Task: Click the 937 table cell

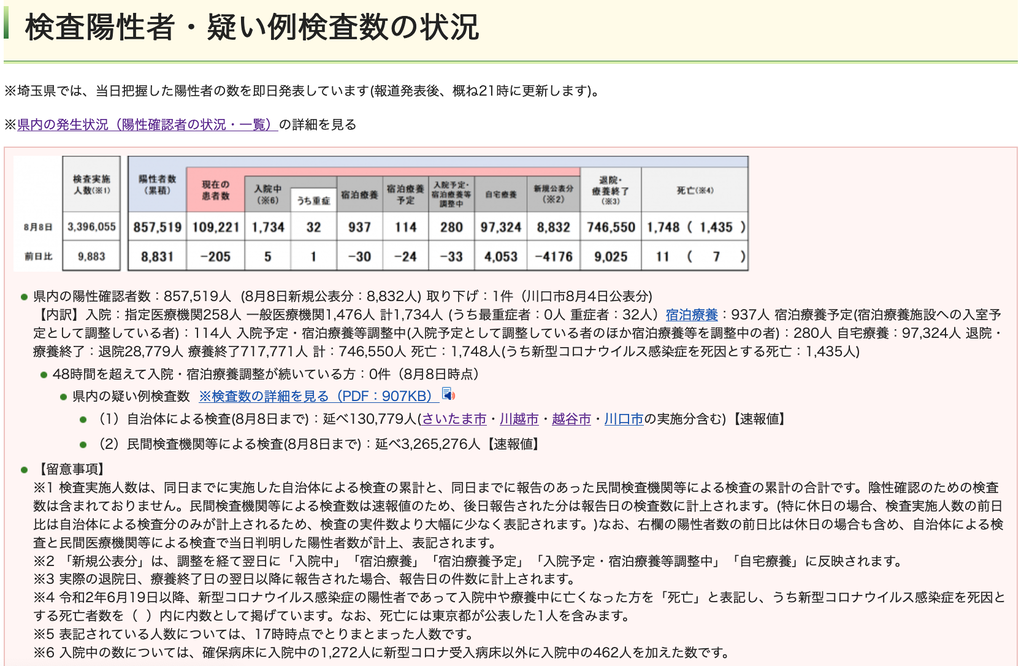Action: tap(359, 227)
